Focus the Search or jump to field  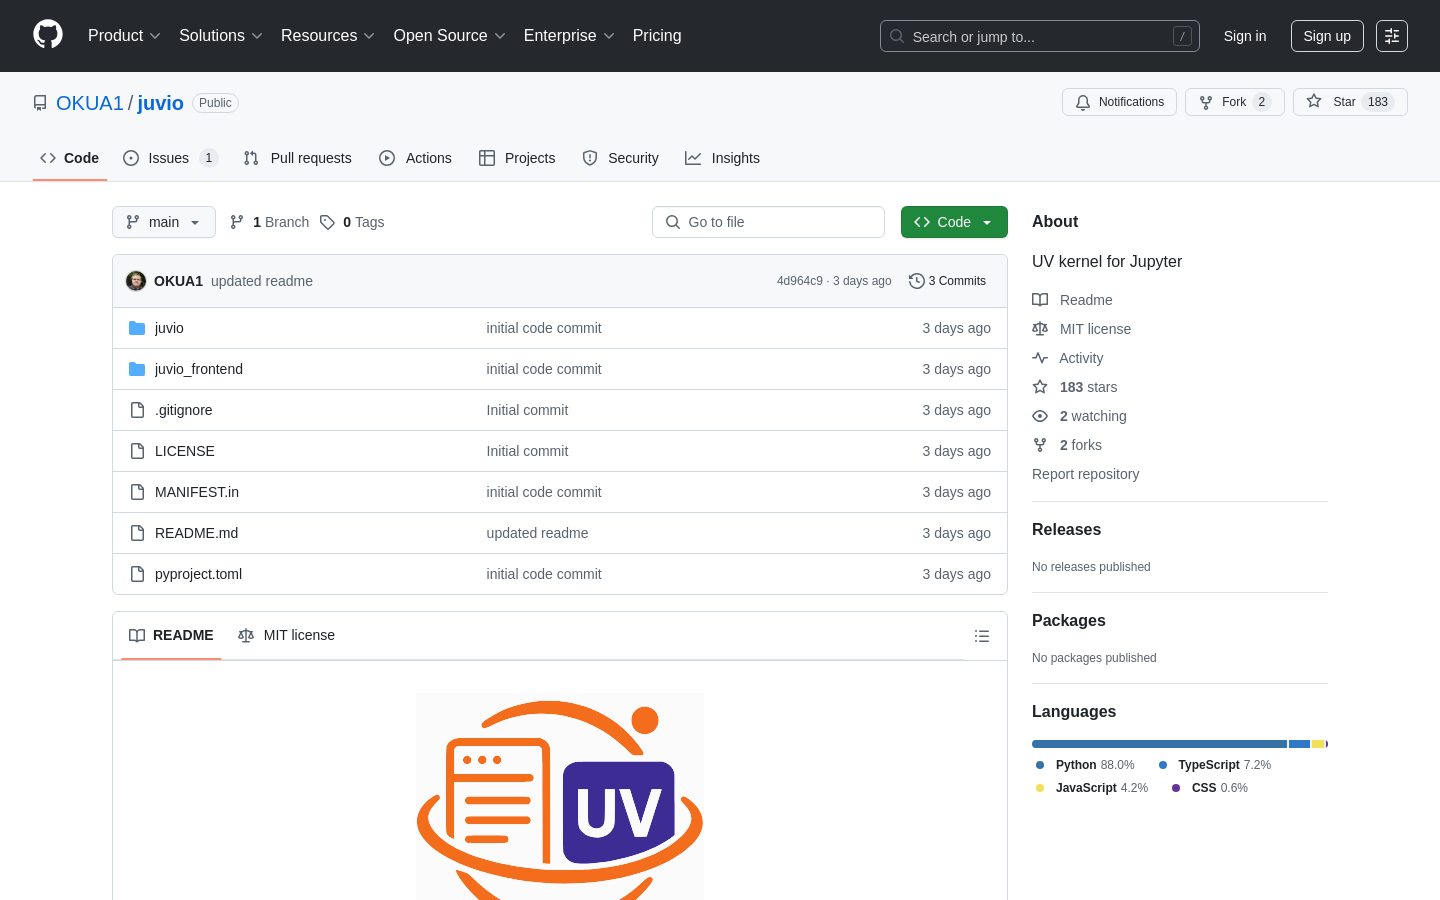(x=1039, y=36)
